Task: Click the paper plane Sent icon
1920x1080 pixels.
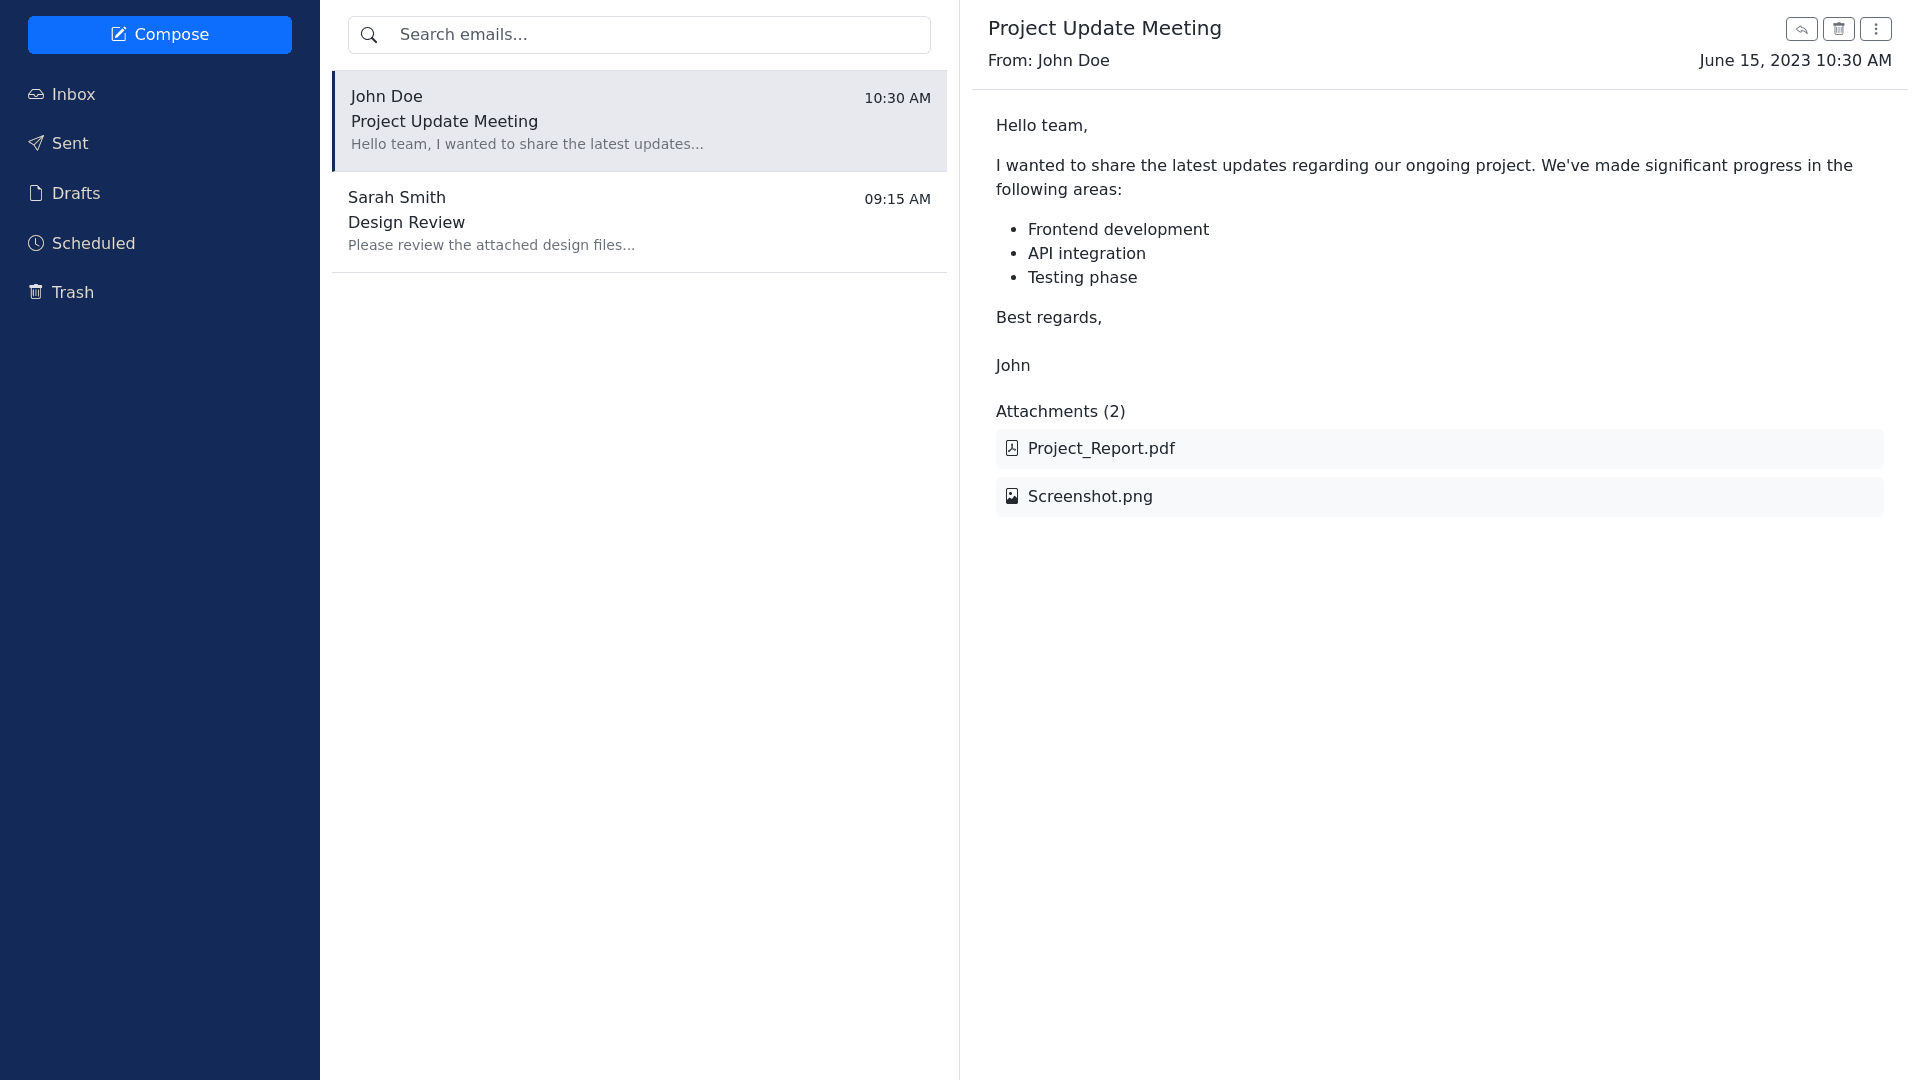Action: tap(36, 144)
